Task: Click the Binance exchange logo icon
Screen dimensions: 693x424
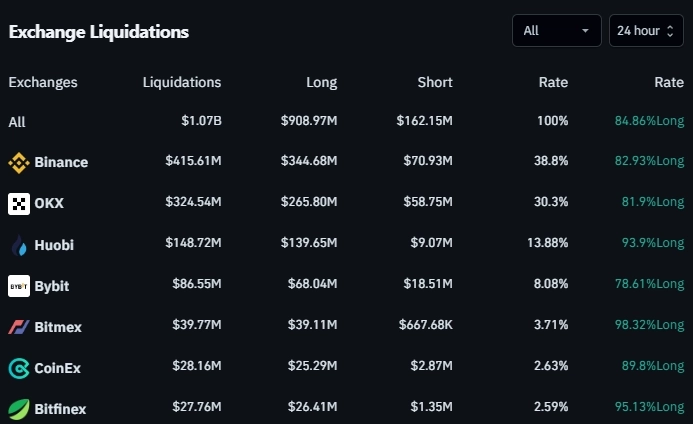Action: [x=19, y=162]
